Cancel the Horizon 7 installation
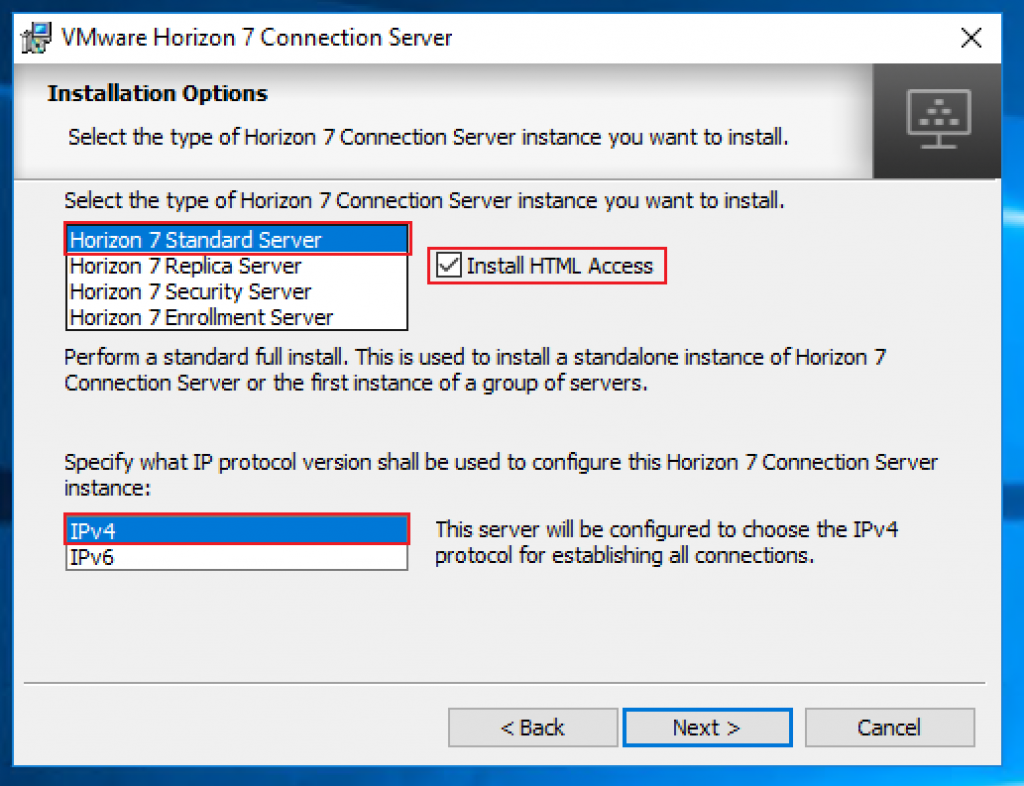 coord(889,727)
